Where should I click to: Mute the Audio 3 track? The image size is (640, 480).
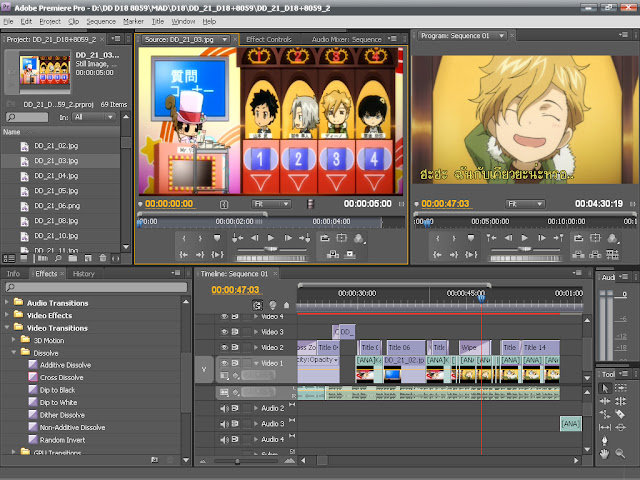click(x=224, y=424)
